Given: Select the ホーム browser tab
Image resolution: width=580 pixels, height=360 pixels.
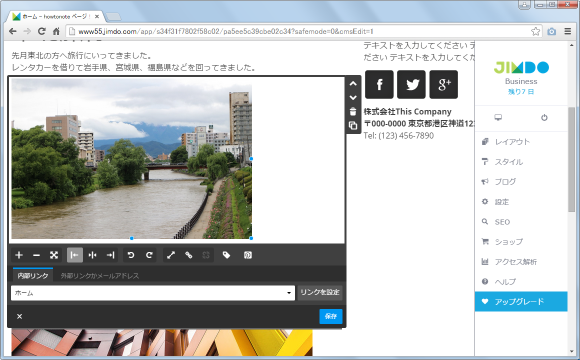Looking at the screenshot, I should click(x=55, y=17).
